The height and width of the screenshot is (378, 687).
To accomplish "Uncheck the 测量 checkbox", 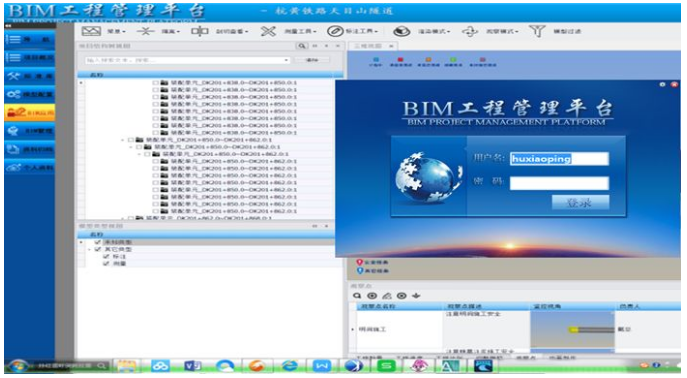I will tap(106, 263).
